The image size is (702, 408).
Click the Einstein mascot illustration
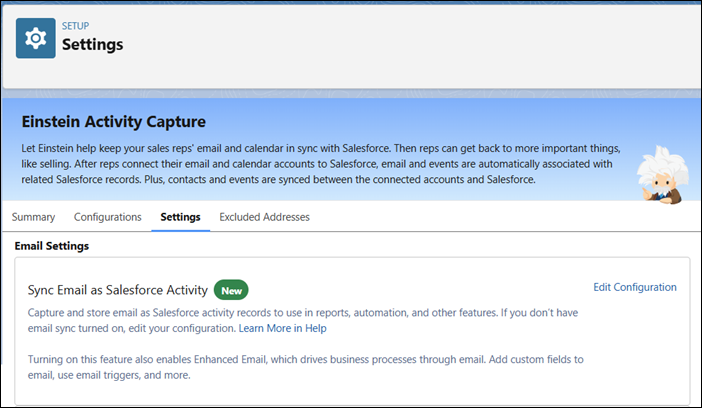click(662, 174)
